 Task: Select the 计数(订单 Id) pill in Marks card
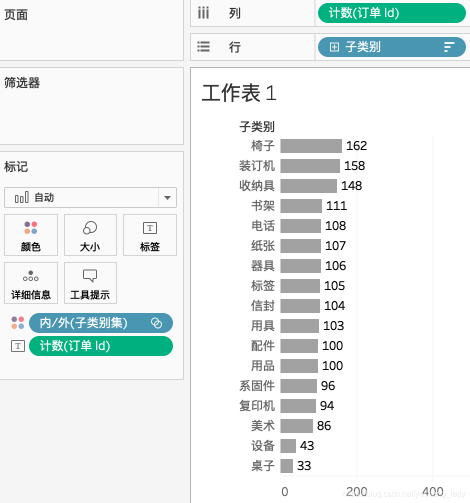(x=101, y=346)
